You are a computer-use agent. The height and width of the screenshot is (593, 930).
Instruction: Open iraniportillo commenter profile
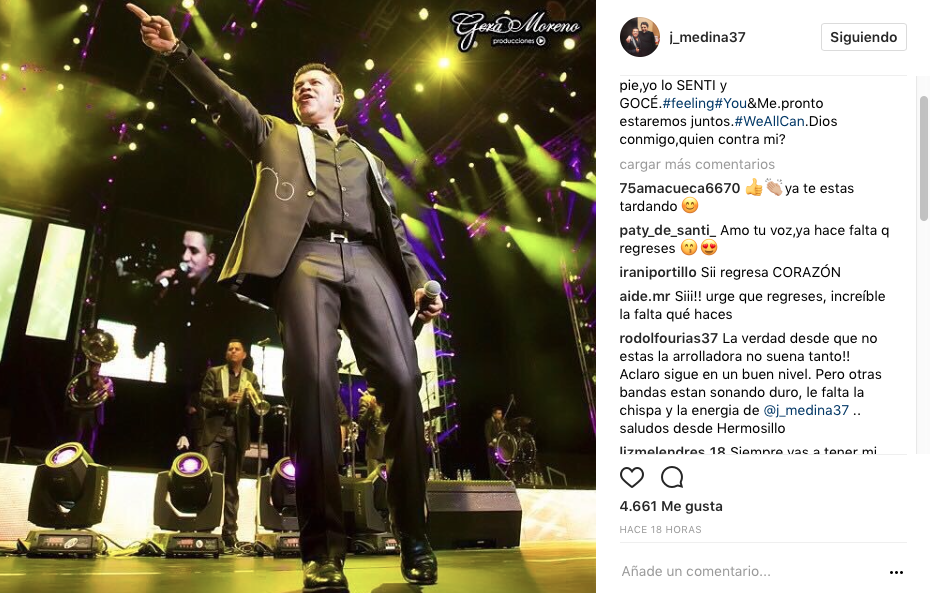click(x=658, y=272)
